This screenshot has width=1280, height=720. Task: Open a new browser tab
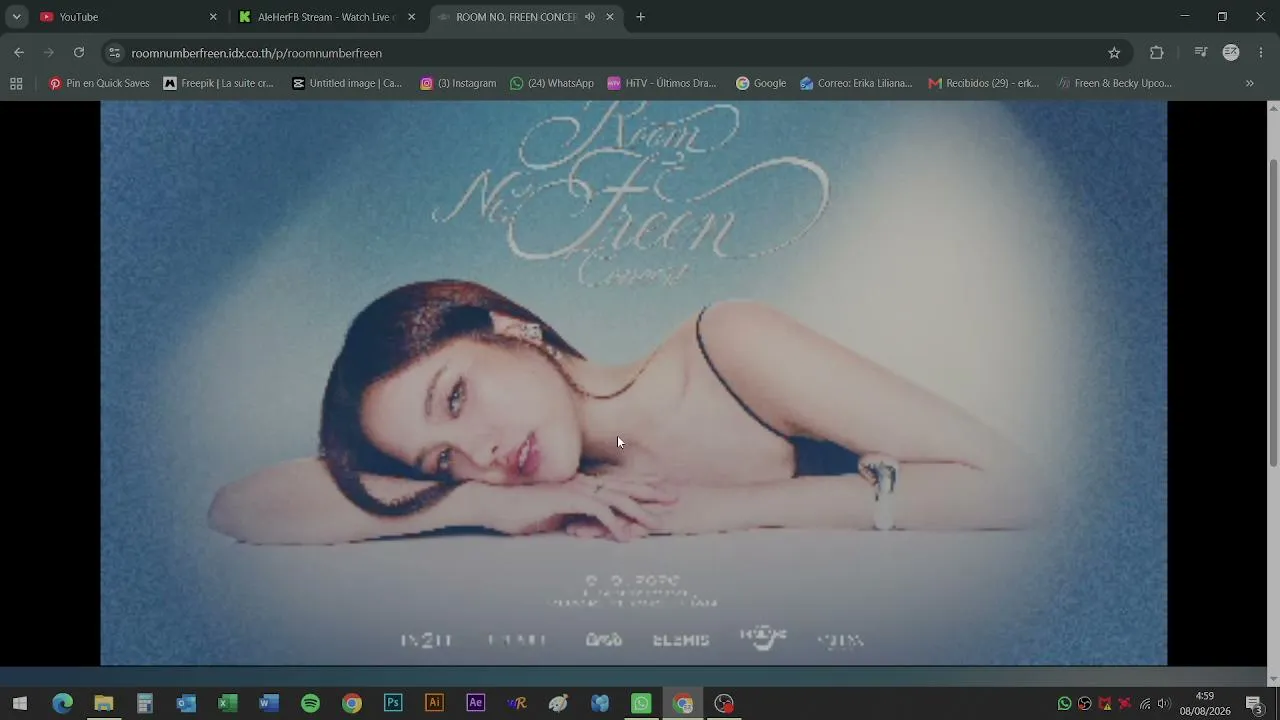coord(641,17)
